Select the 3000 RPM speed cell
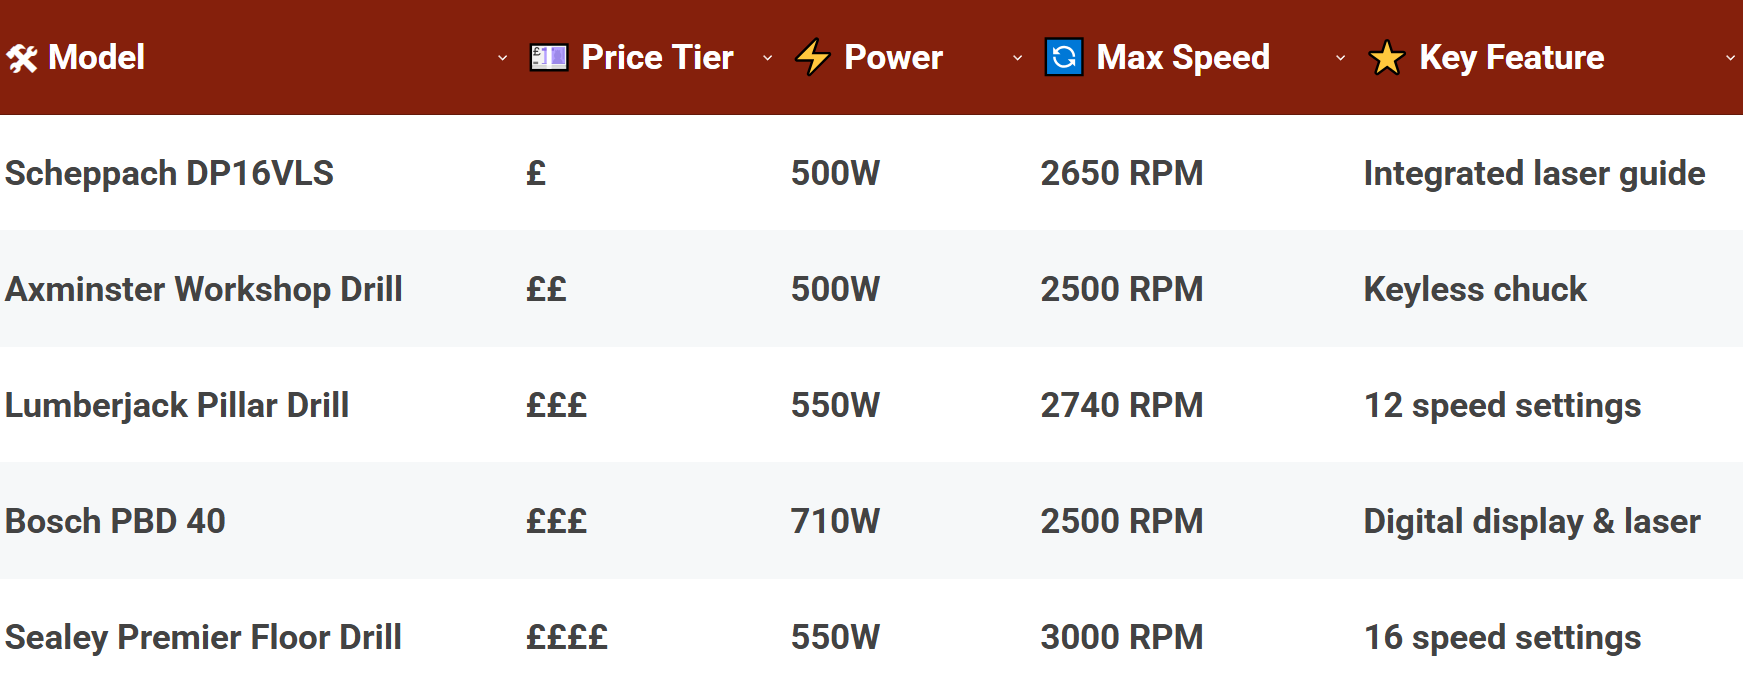 point(1121,638)
